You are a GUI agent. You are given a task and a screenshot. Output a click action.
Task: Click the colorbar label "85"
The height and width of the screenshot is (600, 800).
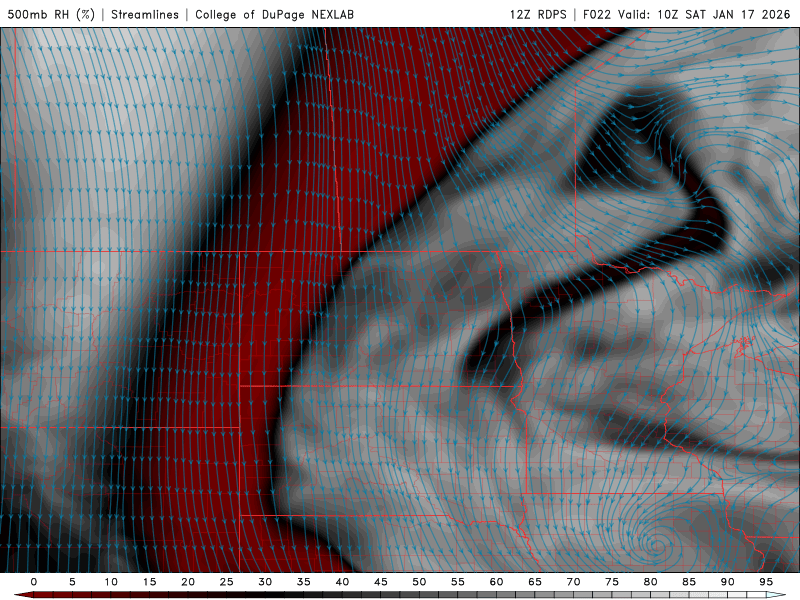click(689, 582)
